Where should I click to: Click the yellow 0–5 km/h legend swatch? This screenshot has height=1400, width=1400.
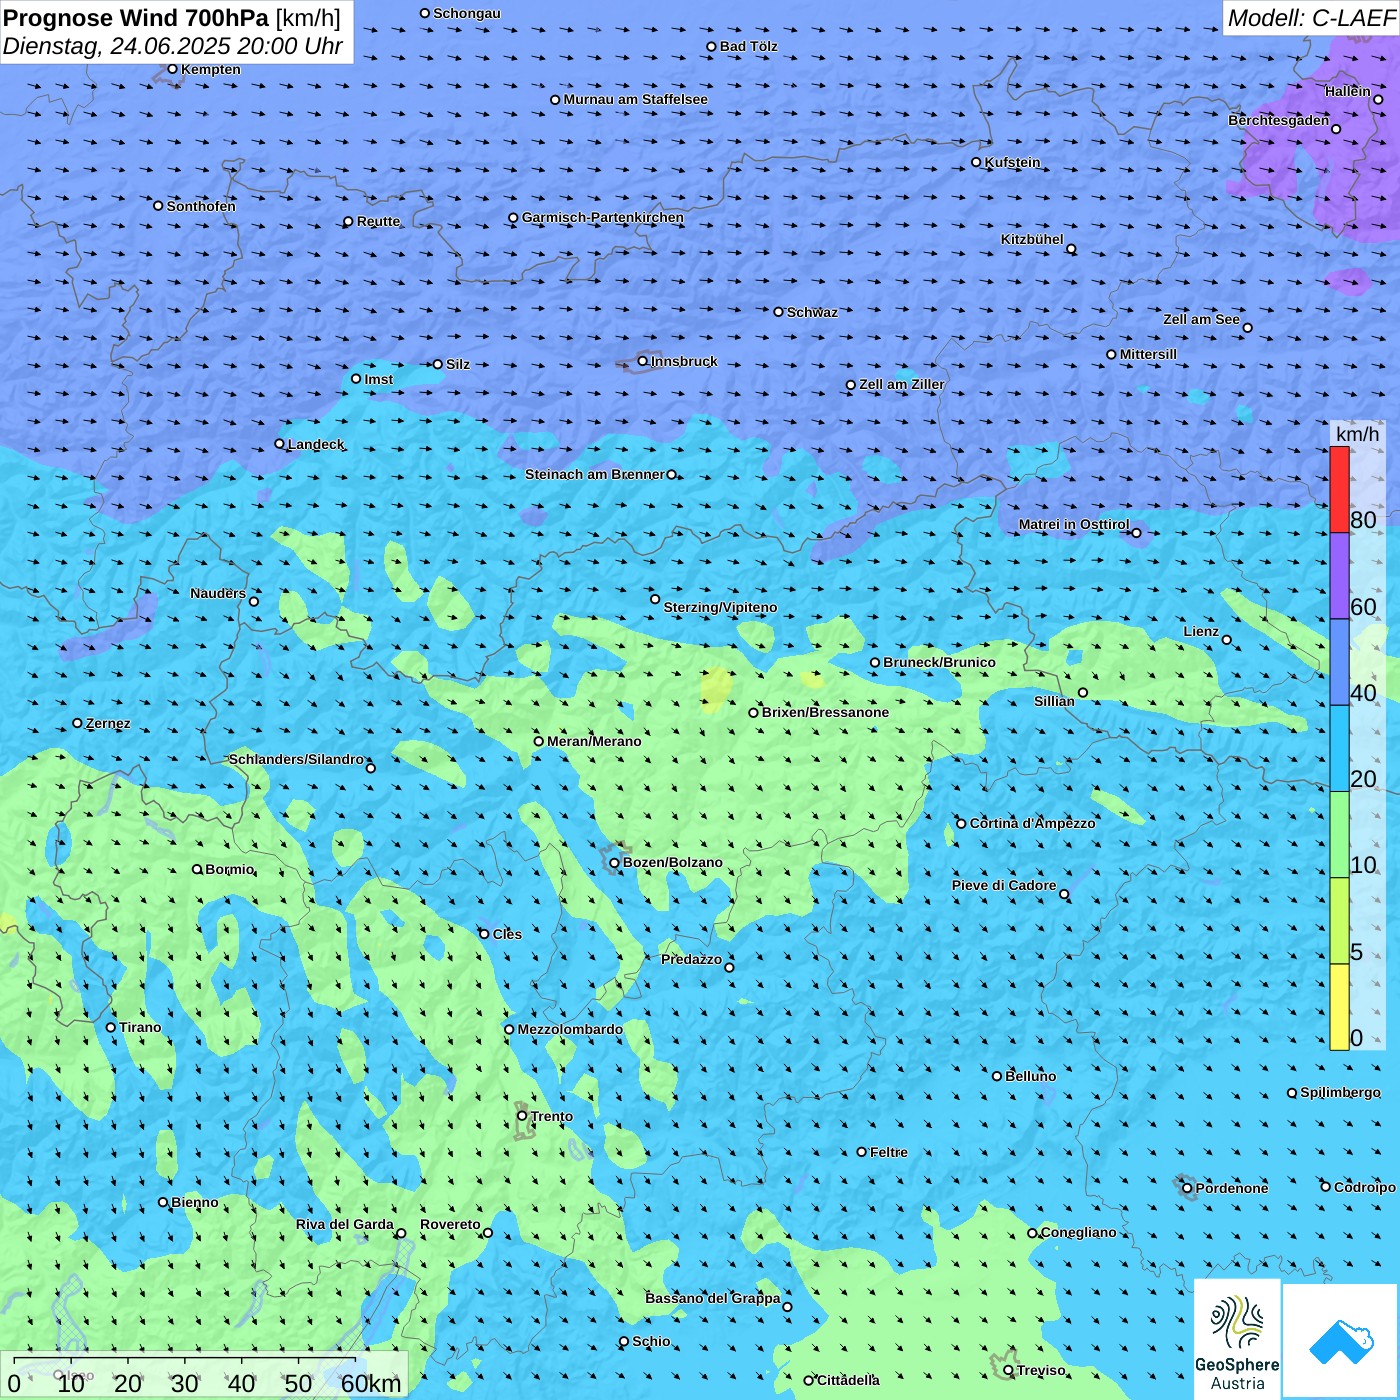coord(1339,1007)
